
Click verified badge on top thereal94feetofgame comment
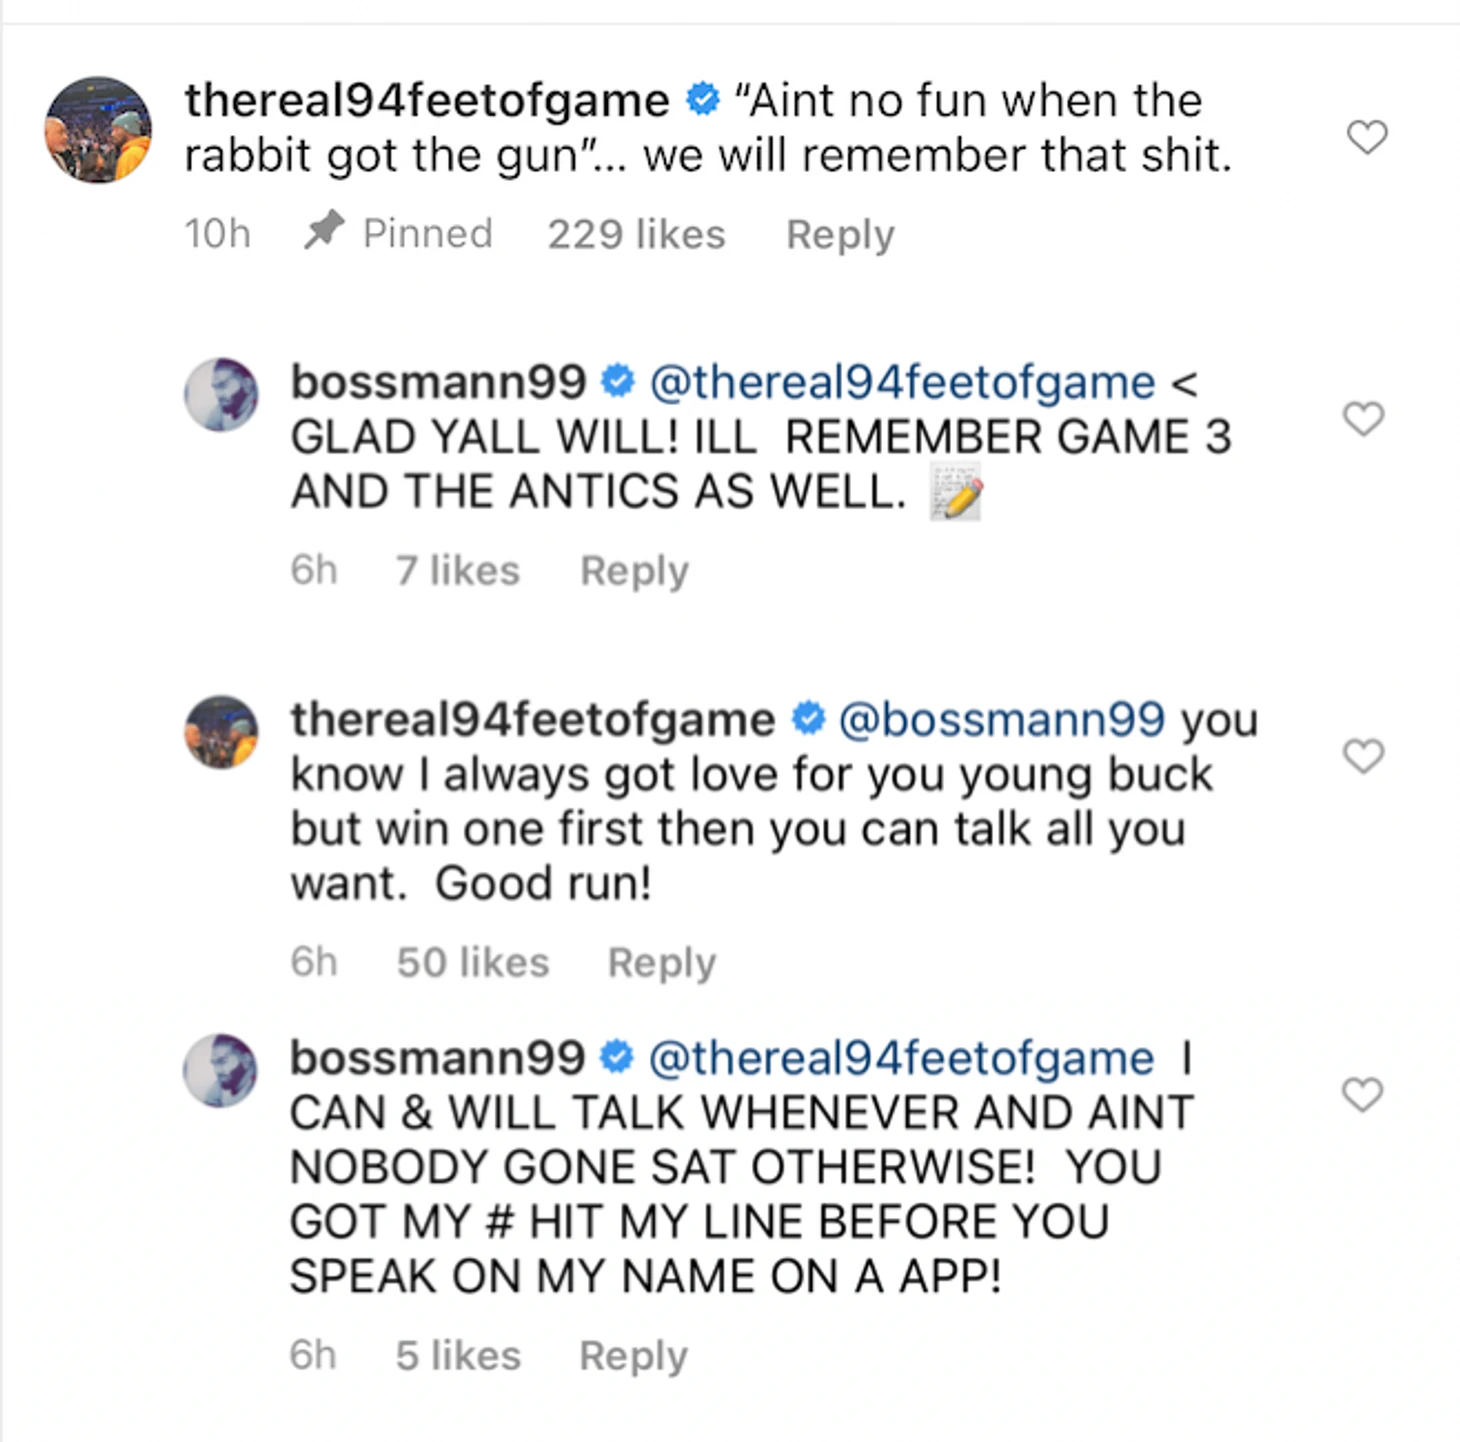[703, 99]
